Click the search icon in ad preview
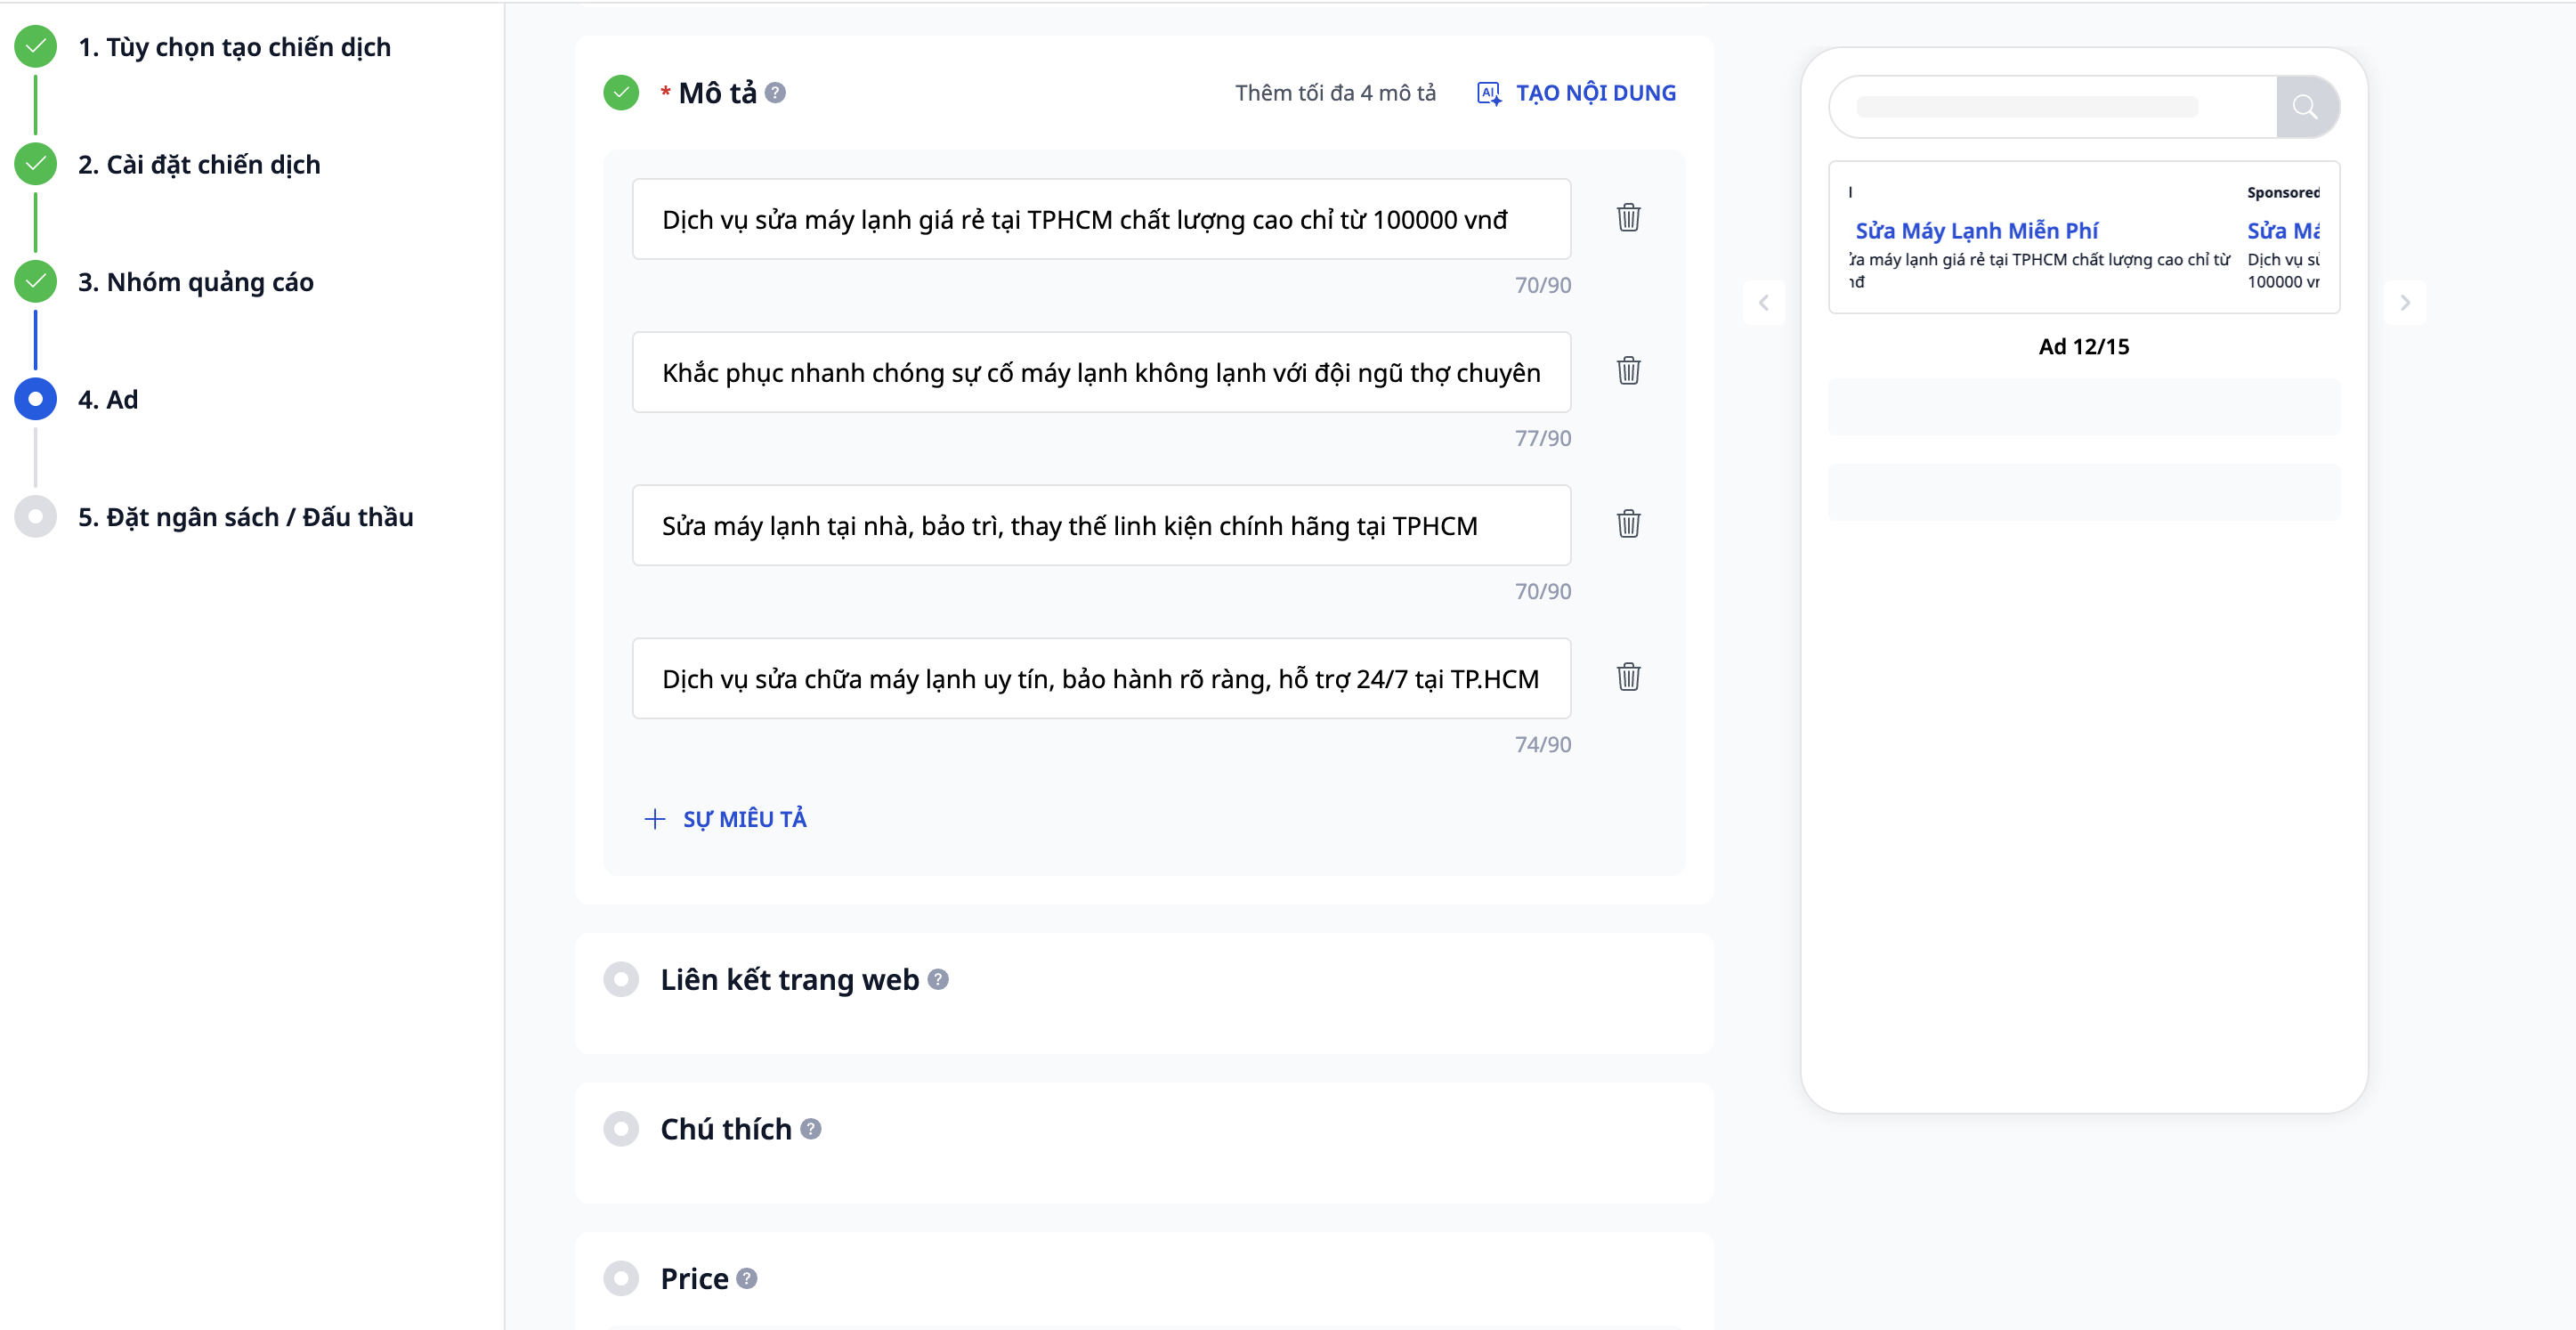The image size is (2576, 1330). point(2305,107)
